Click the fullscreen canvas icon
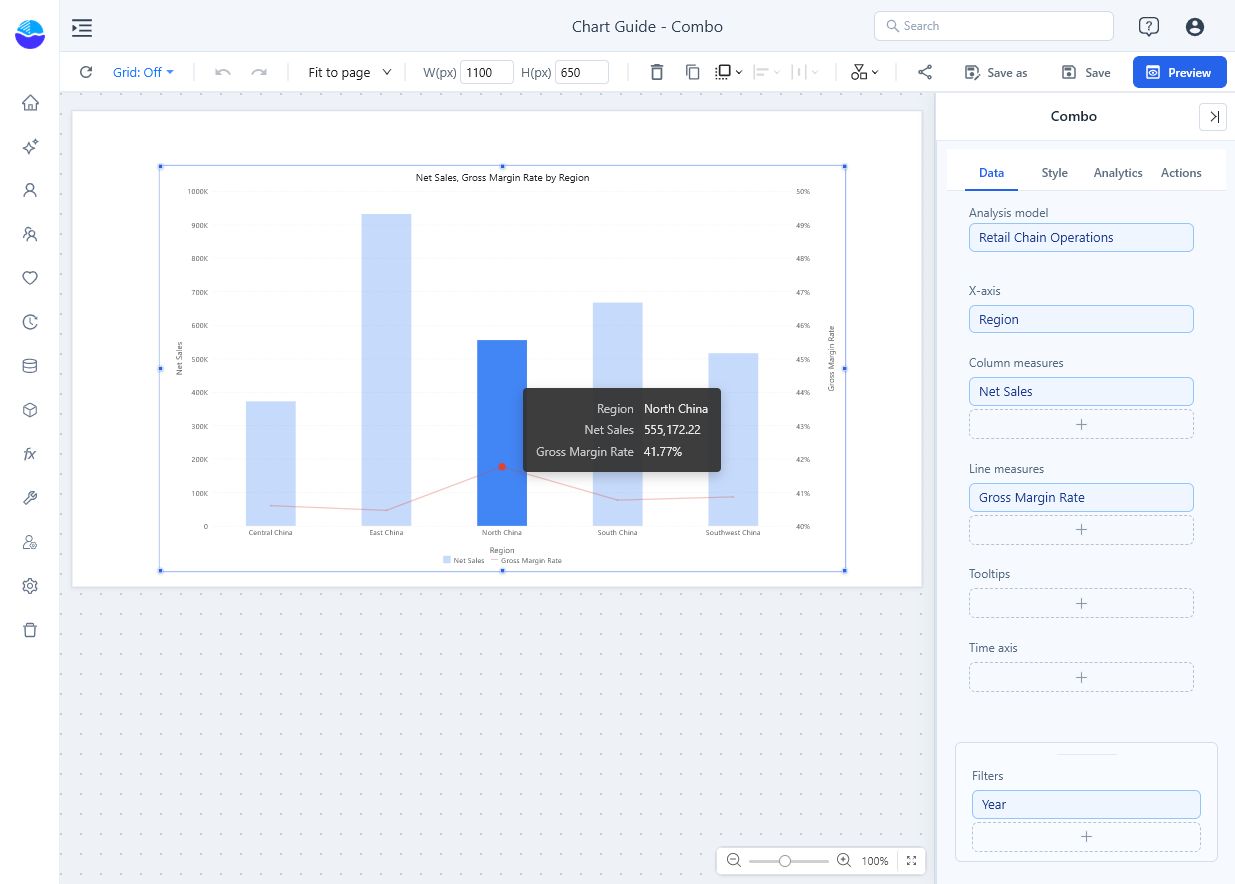The height and width of the screenshot is (884, 1235). click(x=911, y=861)
